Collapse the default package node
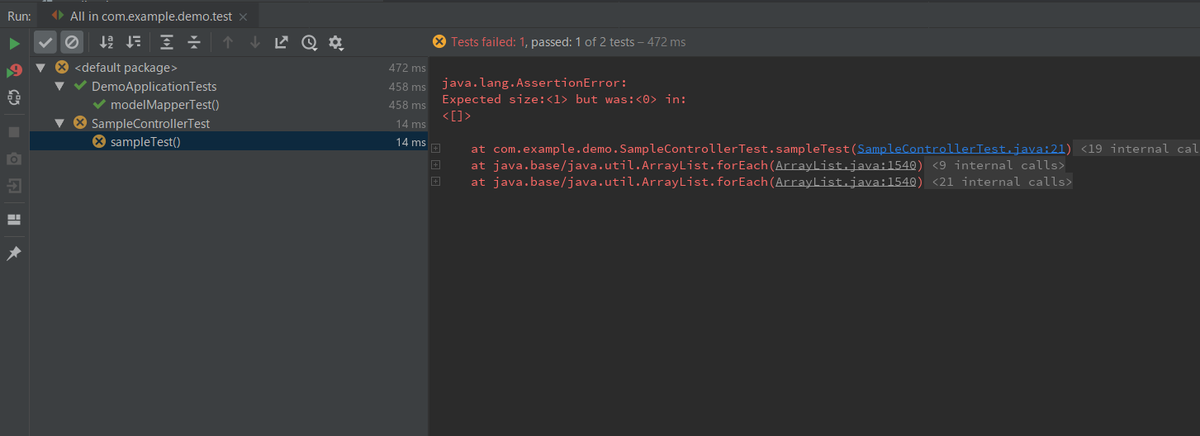This screenshot has width=1200, height=436. pyautogui.click(x=41, y=68)
